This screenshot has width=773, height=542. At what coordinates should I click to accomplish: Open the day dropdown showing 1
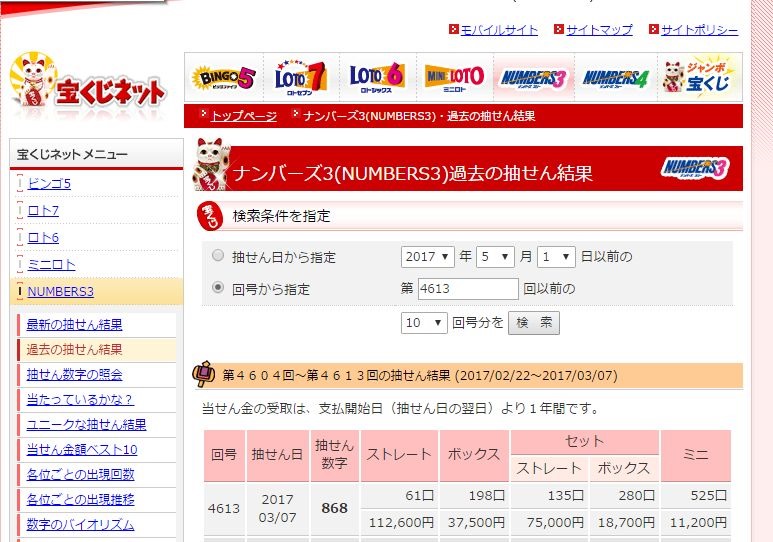coord(556,257)
